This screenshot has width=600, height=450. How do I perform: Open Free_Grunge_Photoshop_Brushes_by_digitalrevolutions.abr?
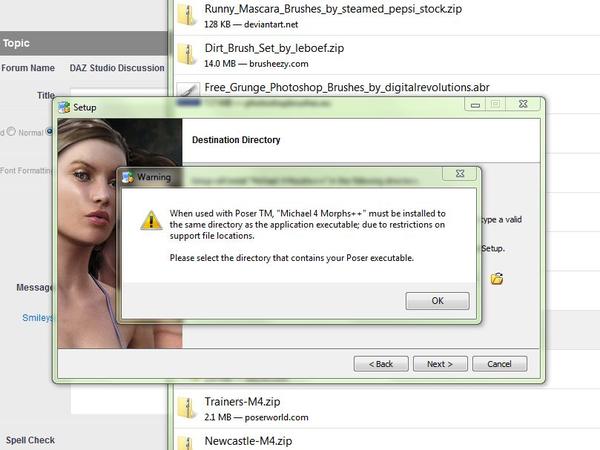pos(347,88)
